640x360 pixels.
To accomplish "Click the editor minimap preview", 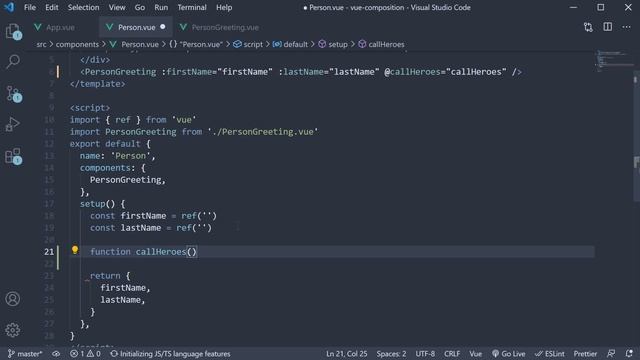I will pos(614,60).
